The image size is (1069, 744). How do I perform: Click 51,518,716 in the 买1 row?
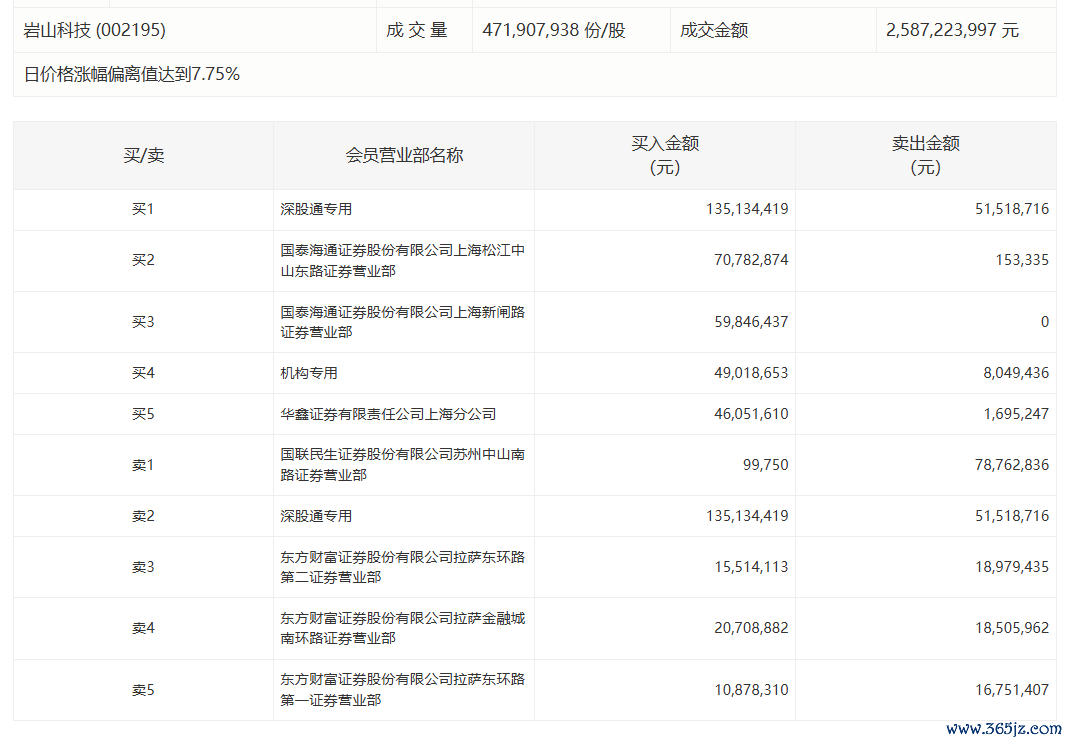click(1012, 209)
